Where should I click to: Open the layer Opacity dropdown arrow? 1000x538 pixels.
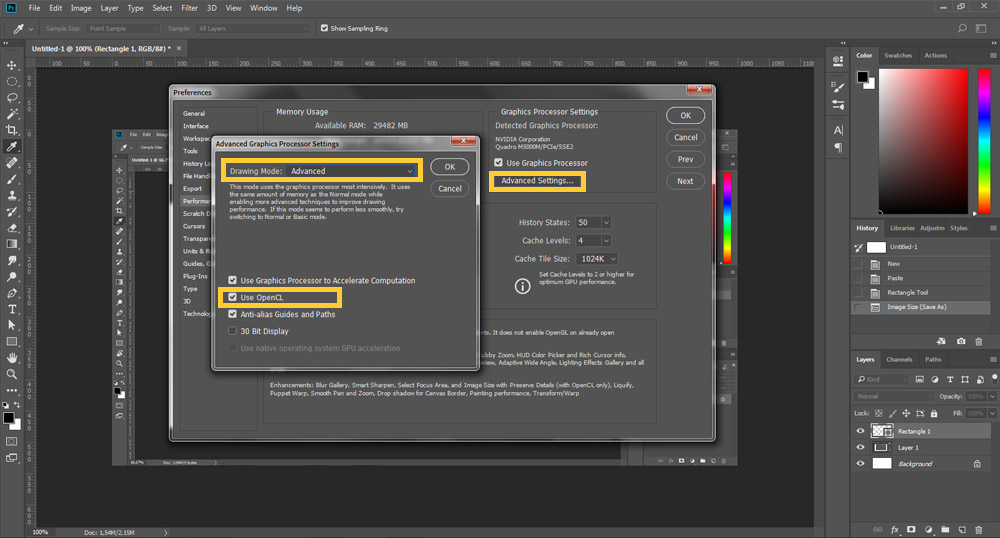[x=992, y=396]
